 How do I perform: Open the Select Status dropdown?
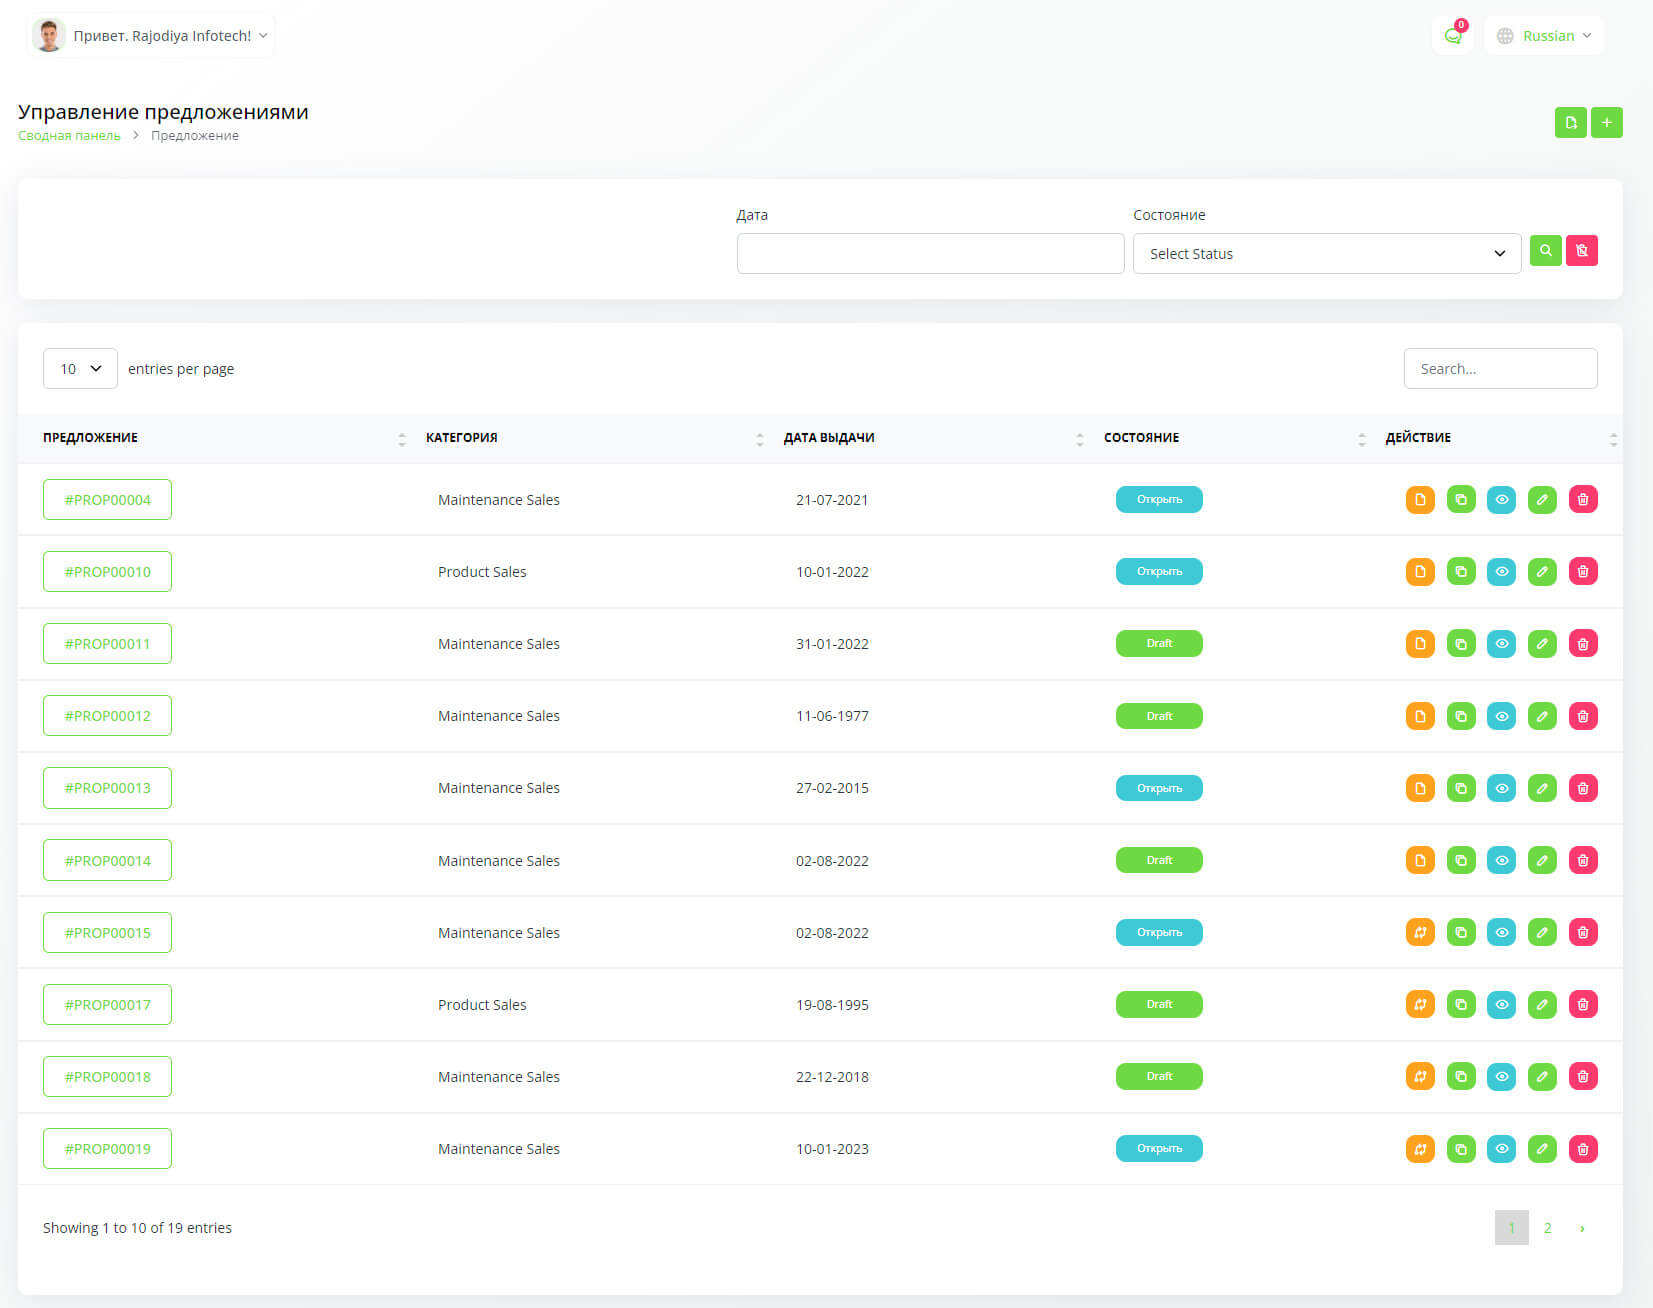click(1326, 254)
